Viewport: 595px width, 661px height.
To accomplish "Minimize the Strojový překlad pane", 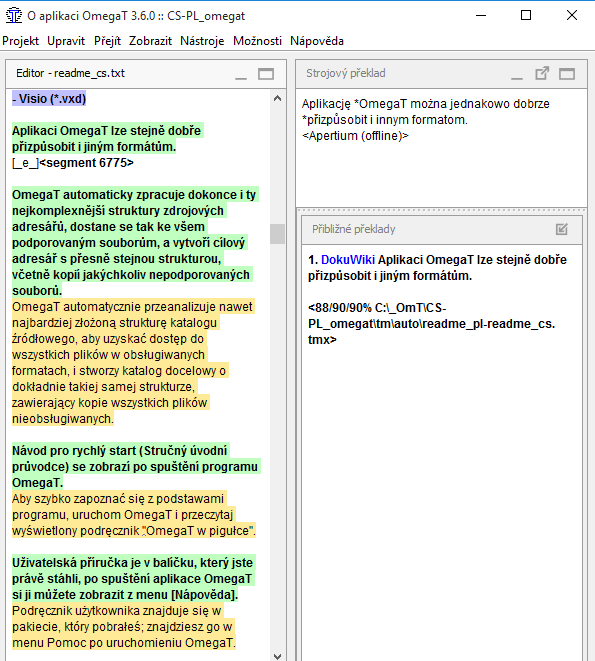I will (x=517, y=74).
